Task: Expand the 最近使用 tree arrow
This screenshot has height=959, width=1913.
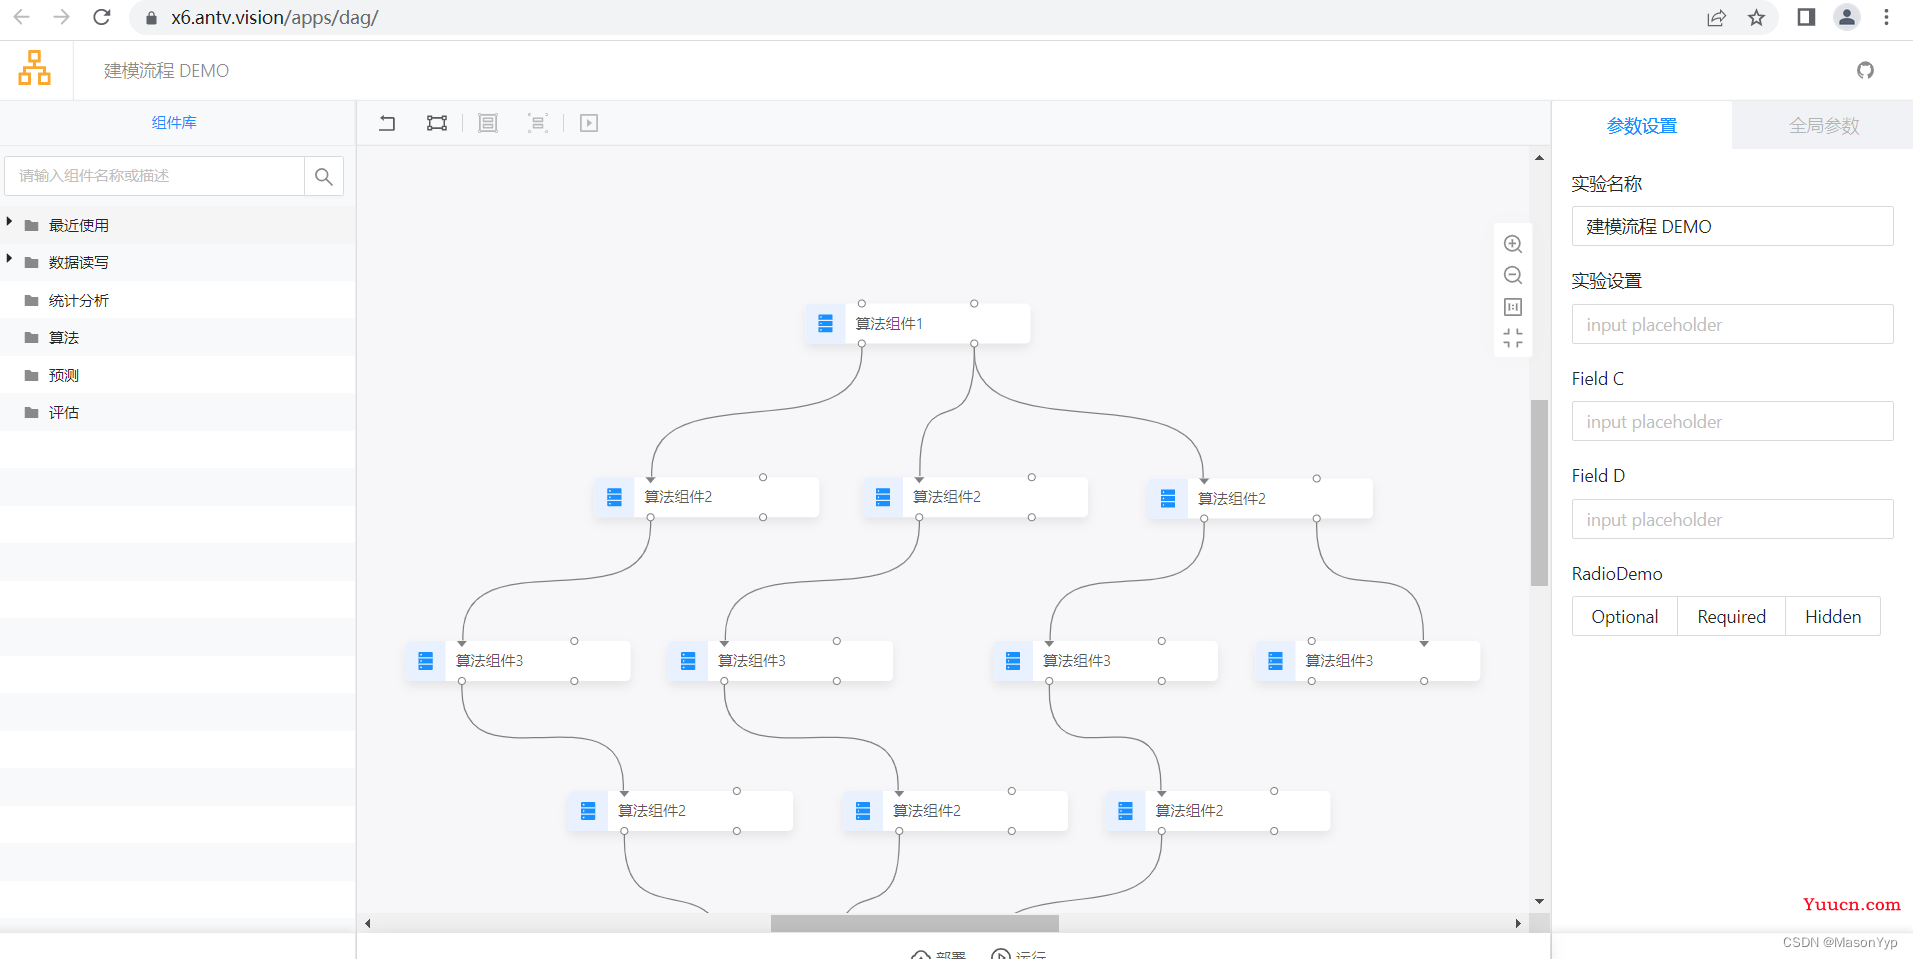Action: click(9, 222)
